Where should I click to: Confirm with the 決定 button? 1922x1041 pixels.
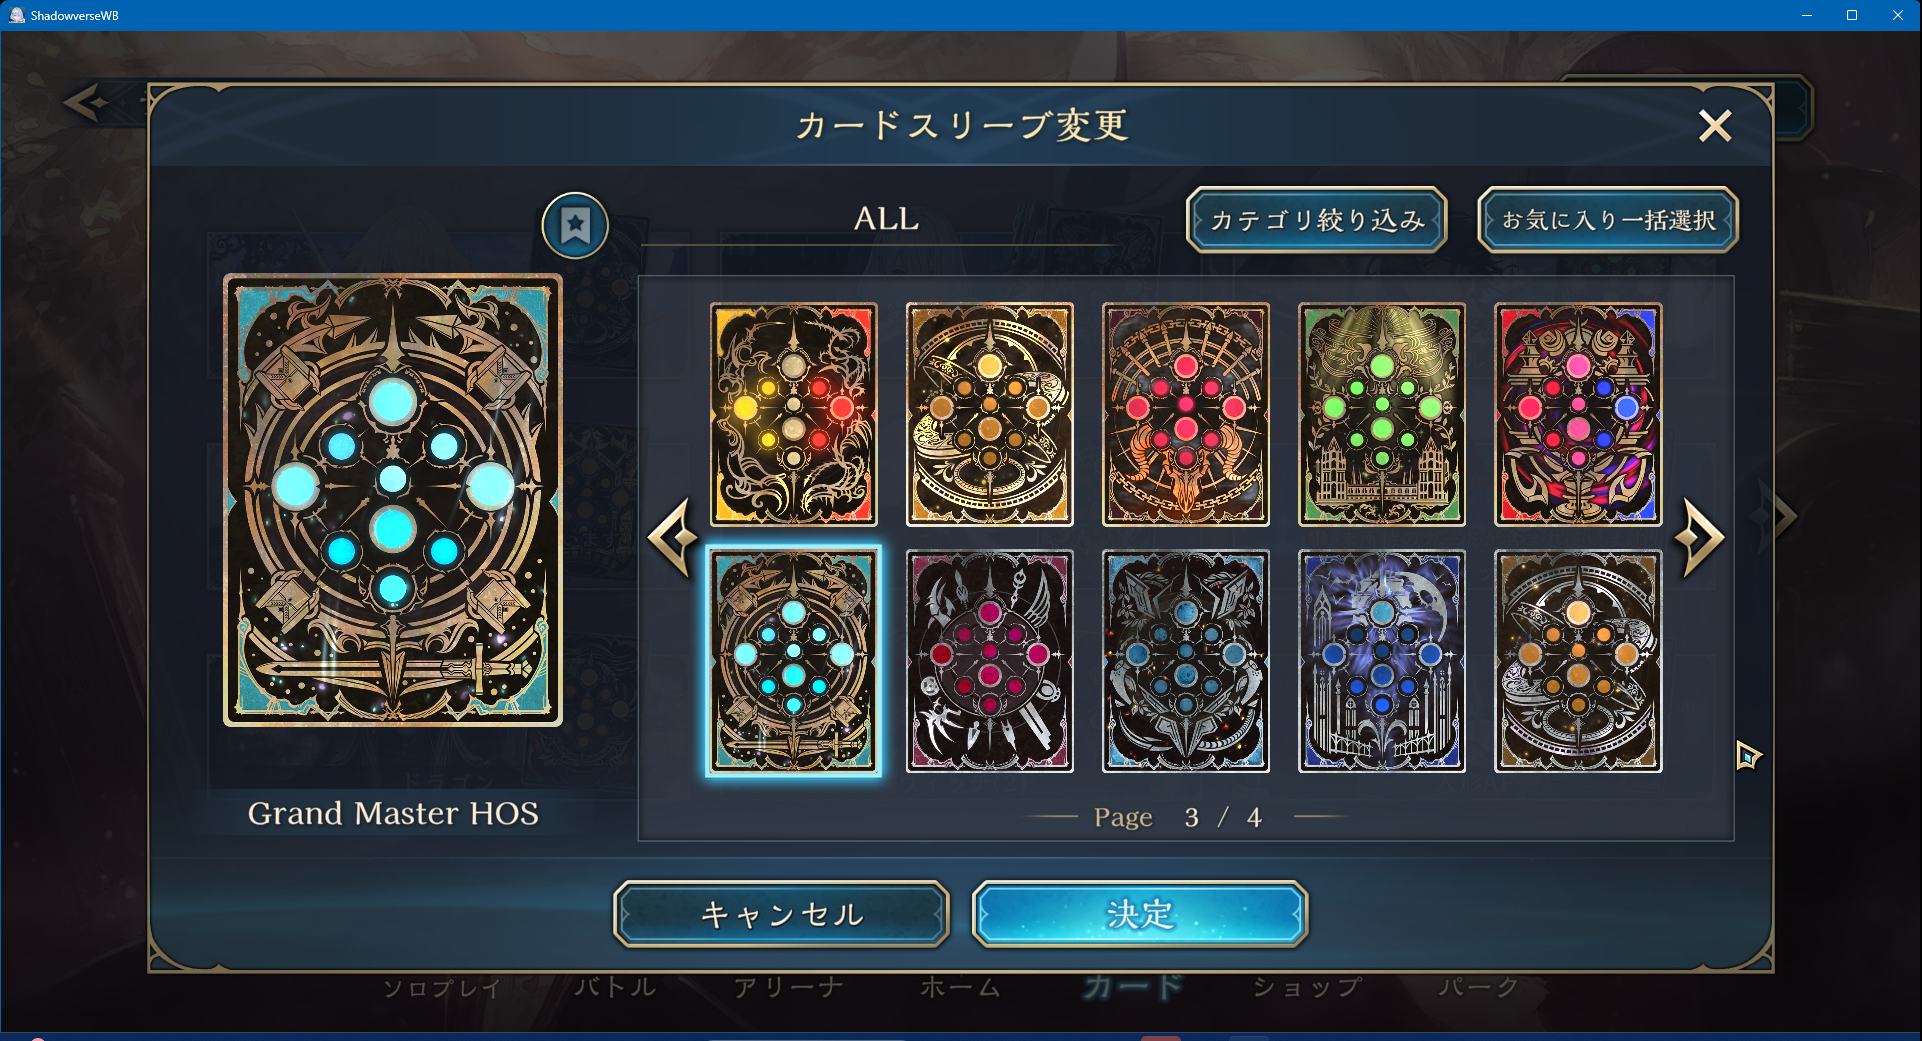1140,914
